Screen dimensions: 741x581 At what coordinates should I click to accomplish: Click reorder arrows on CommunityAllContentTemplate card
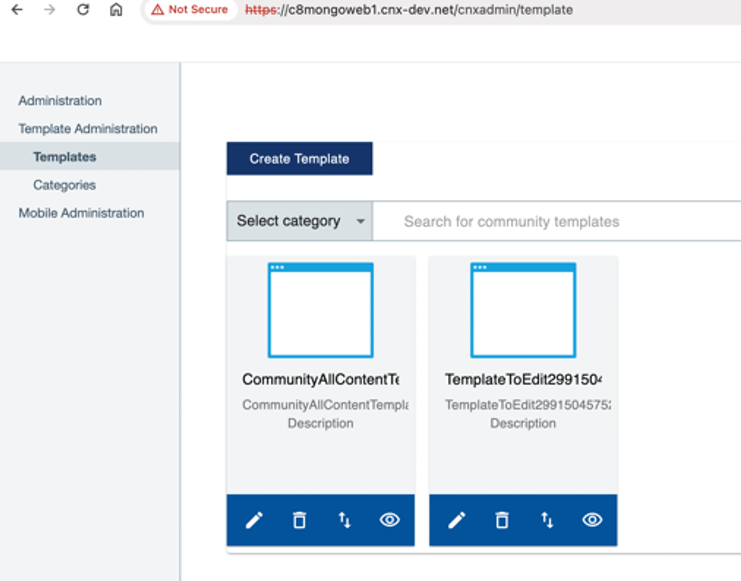(x=345, y=520)
